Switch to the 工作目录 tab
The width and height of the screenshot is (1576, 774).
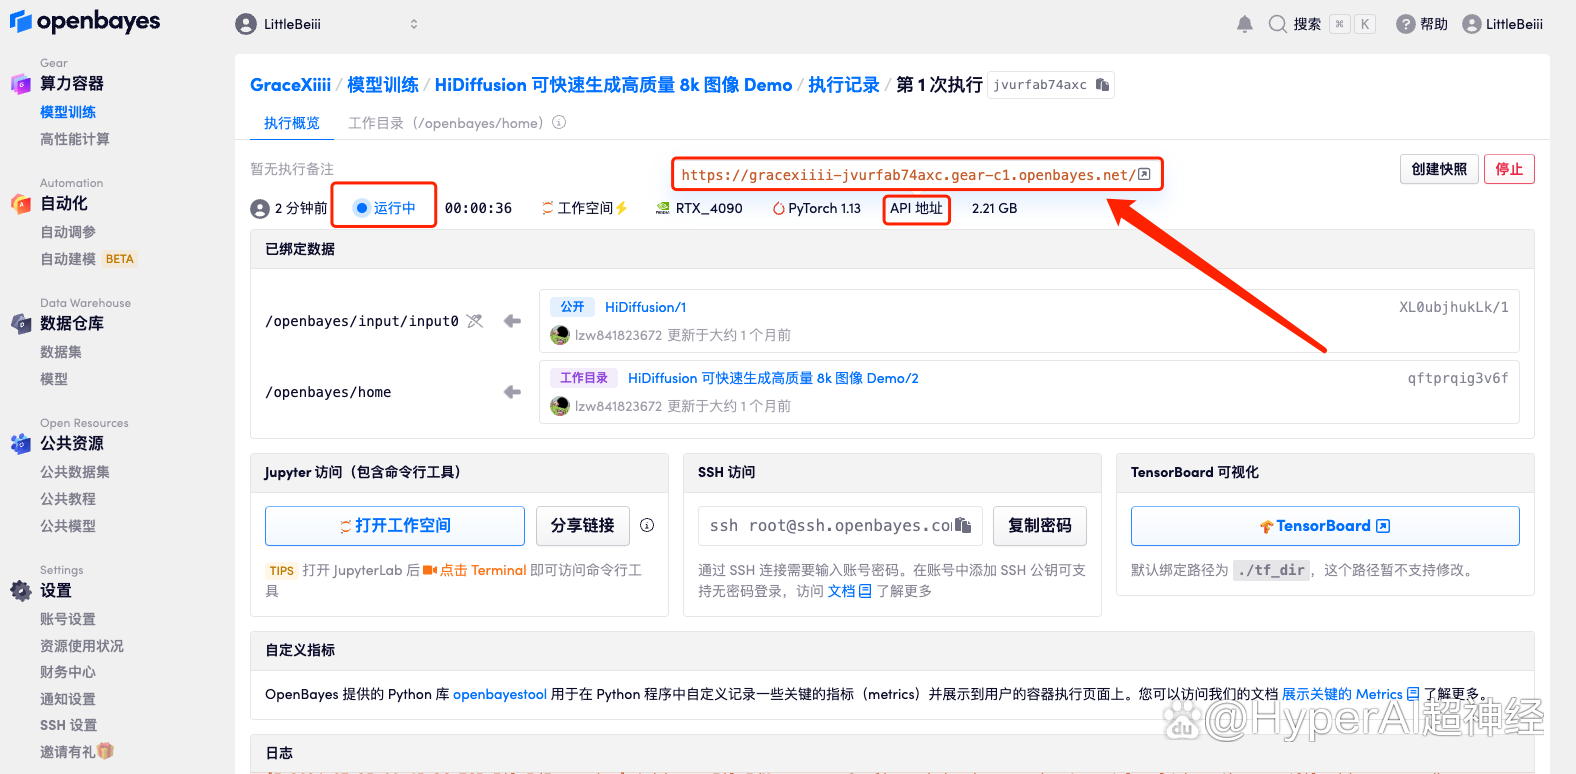(445, 123)
